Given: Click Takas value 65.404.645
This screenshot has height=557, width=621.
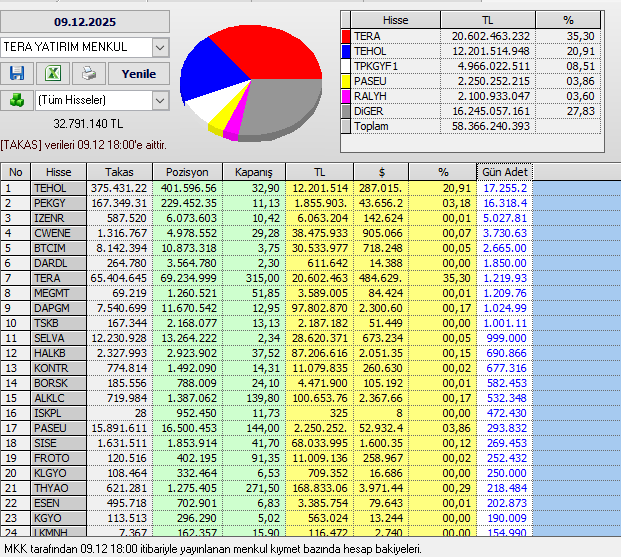Looking at the screenshot, I should click(119, 278).
